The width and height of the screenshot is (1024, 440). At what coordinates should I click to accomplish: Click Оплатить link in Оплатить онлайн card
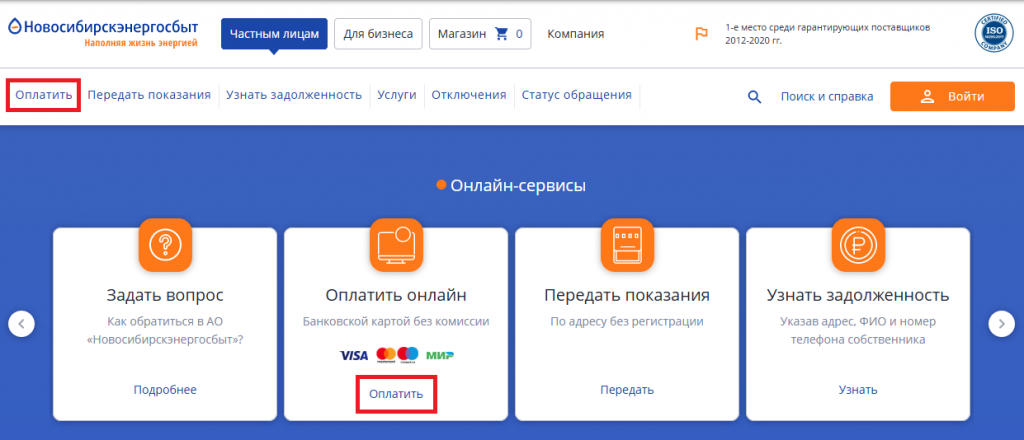[x=396, y=394]
